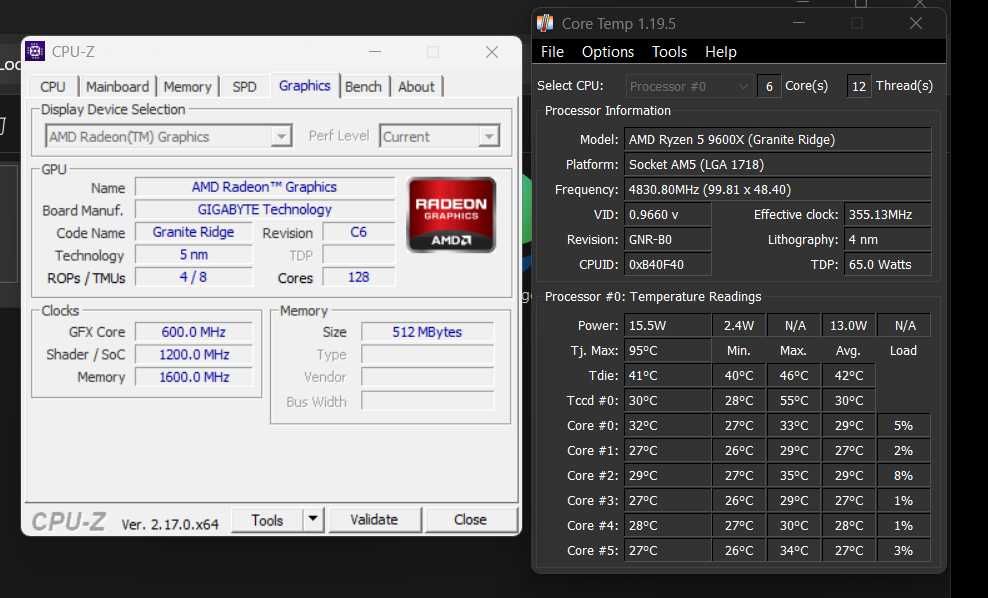Click the Technology 5 nm value

193,255
